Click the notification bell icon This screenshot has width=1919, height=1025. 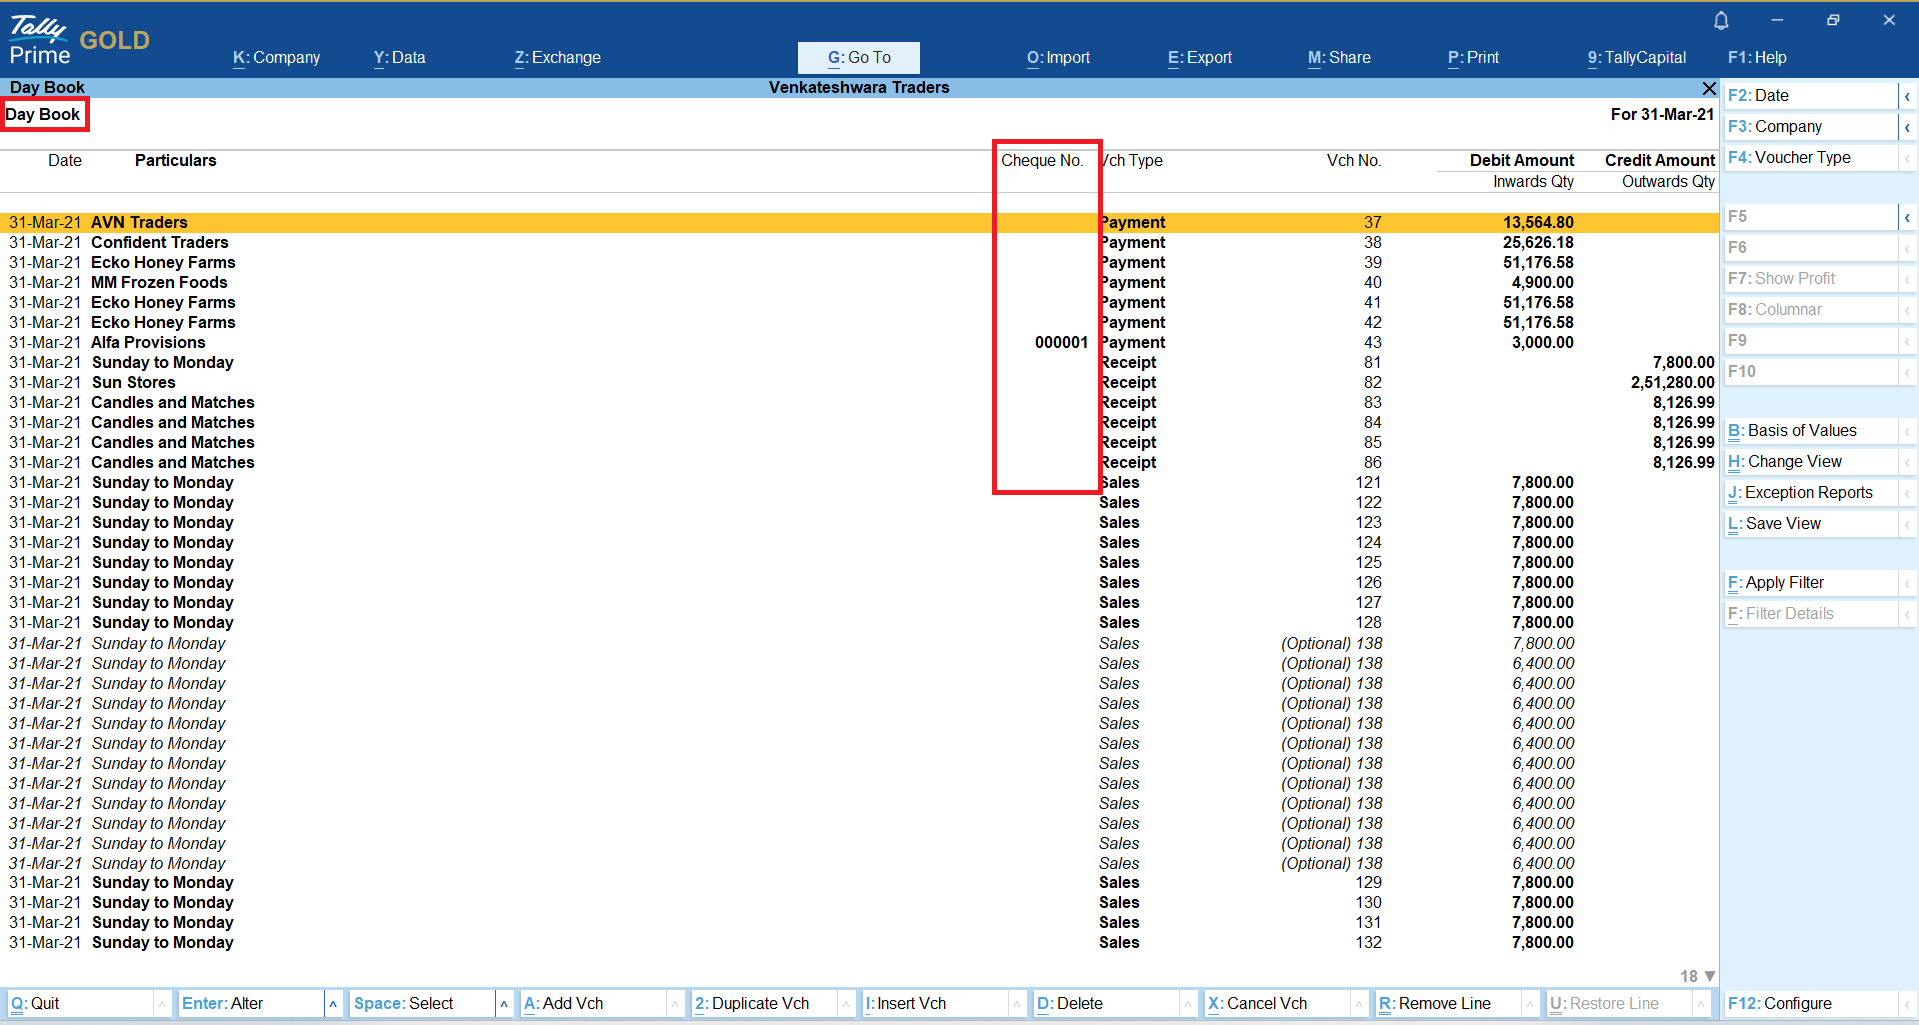(1721, 21)
